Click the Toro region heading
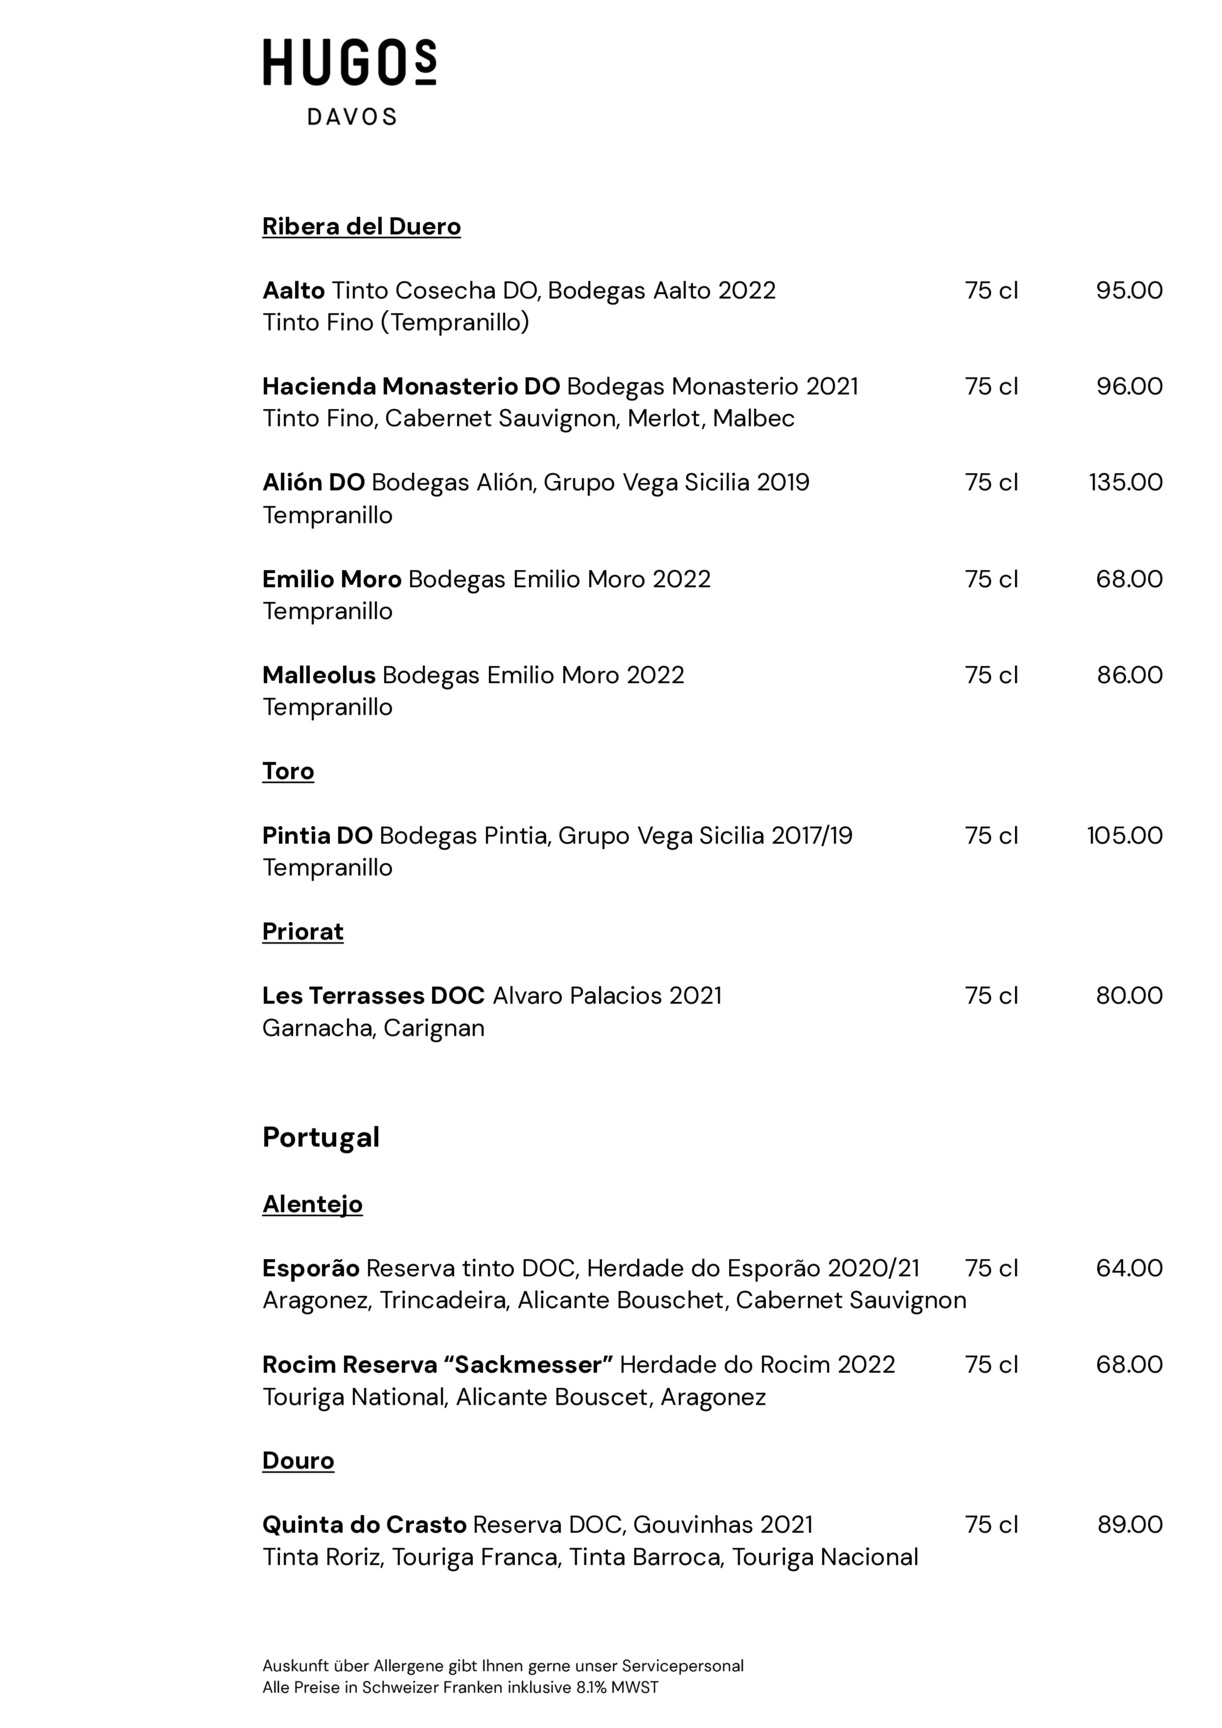The width and height of the screenshot is (1222, 1728). tap(288, 771)
